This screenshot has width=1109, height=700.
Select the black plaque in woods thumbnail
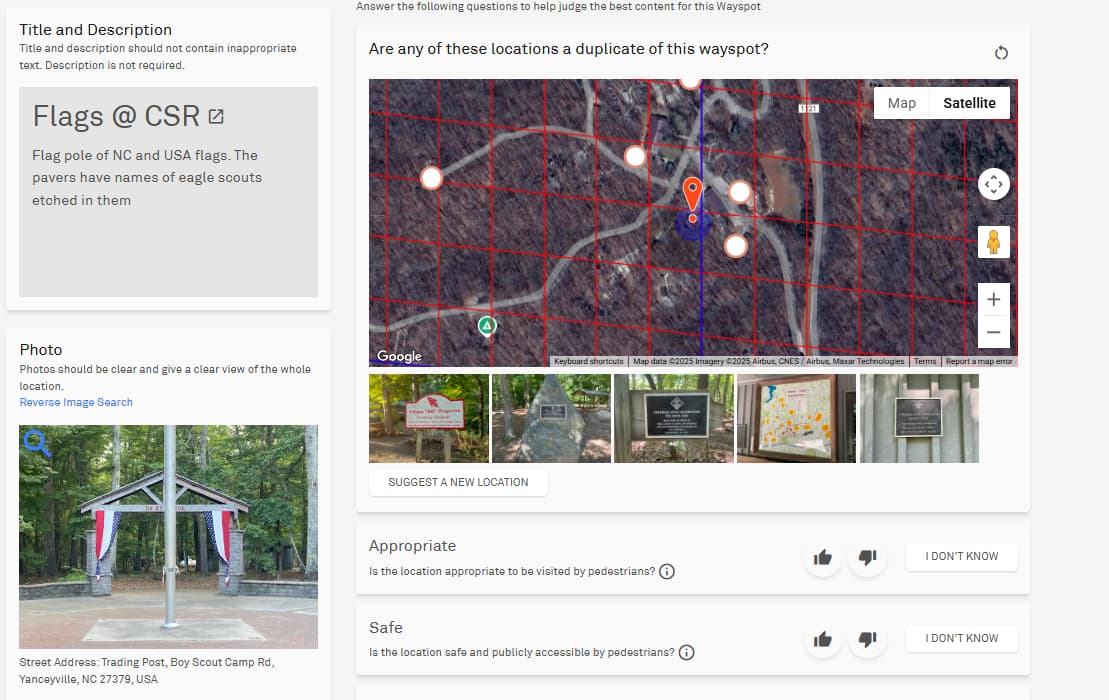tap(674, 419)
